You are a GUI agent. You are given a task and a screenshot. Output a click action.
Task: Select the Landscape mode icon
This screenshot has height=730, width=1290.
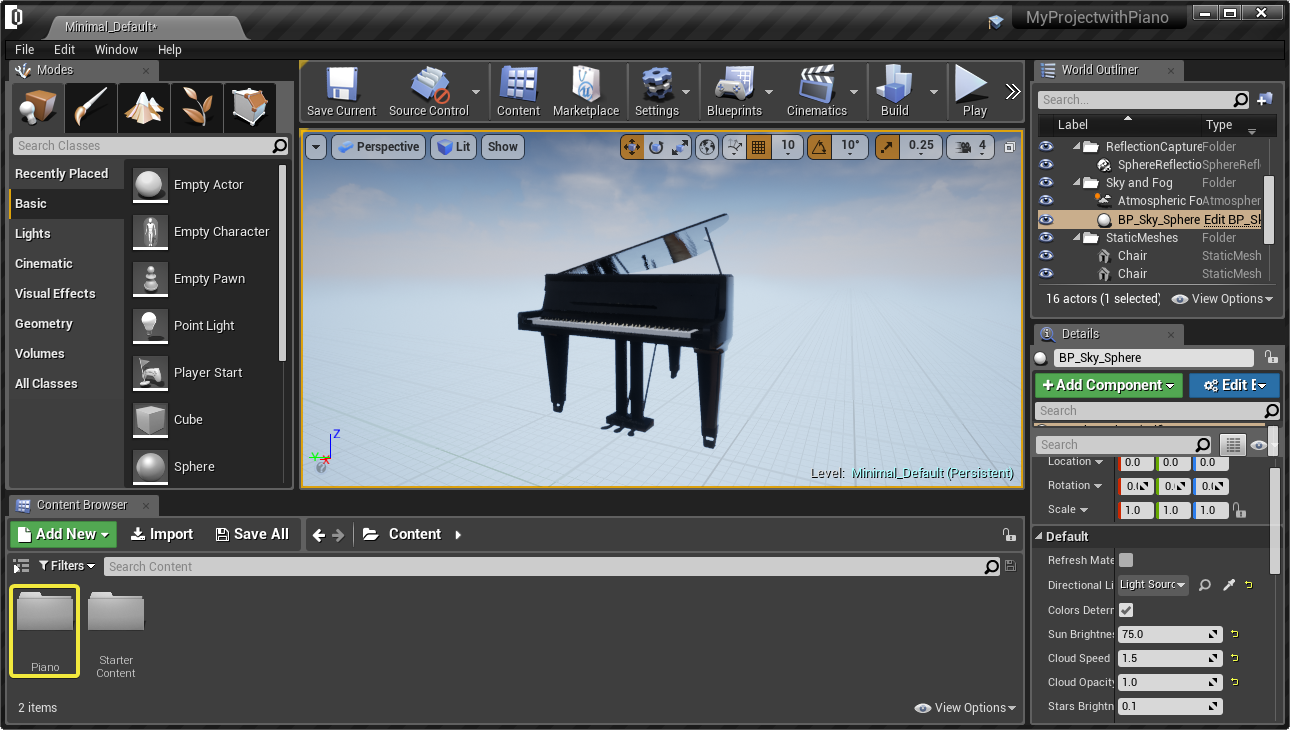[143, 107]
